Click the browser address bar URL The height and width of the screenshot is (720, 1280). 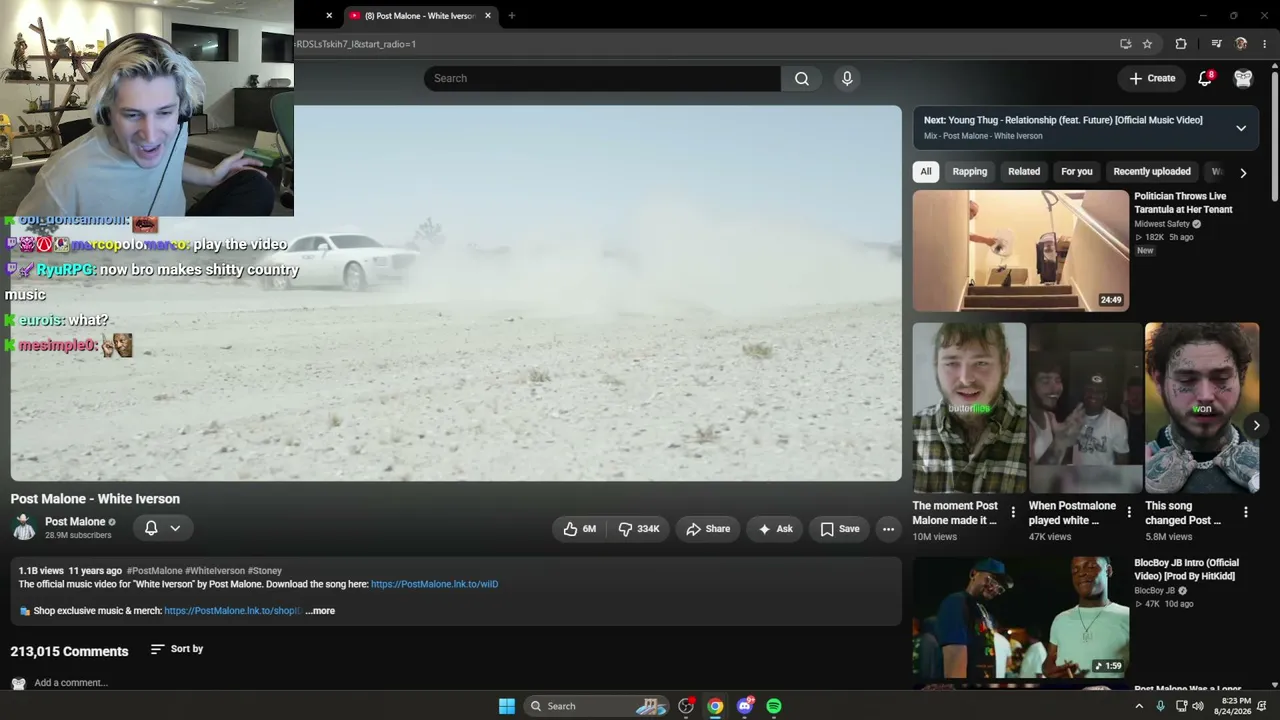[x=355, y=44]
